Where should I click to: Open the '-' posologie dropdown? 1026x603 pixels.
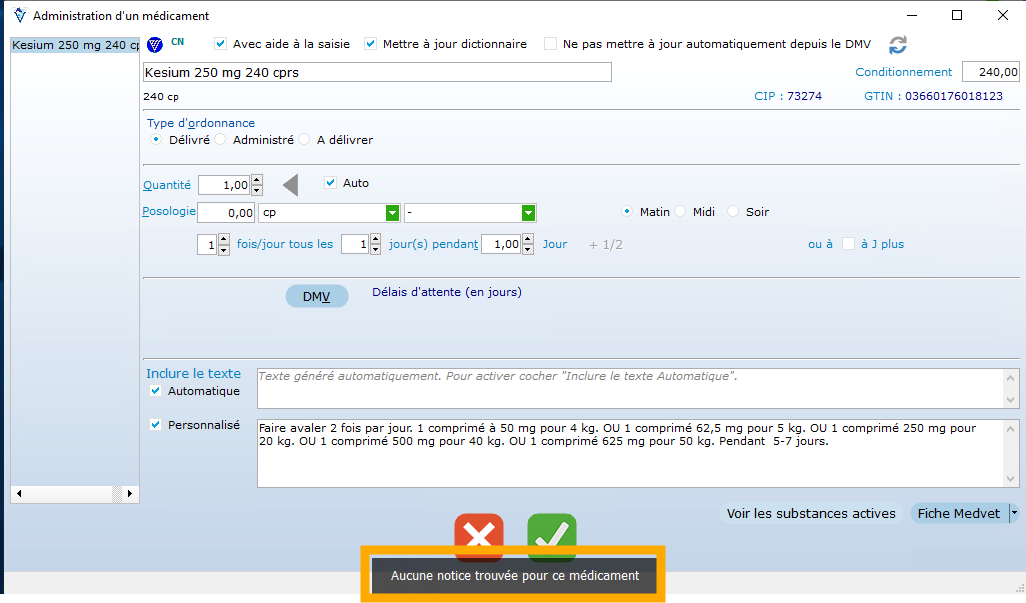pos(529,213)
